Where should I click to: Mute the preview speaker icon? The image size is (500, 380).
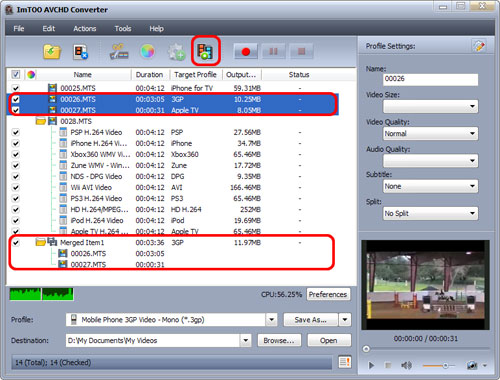pyautogui.click(x=406, y=366)
